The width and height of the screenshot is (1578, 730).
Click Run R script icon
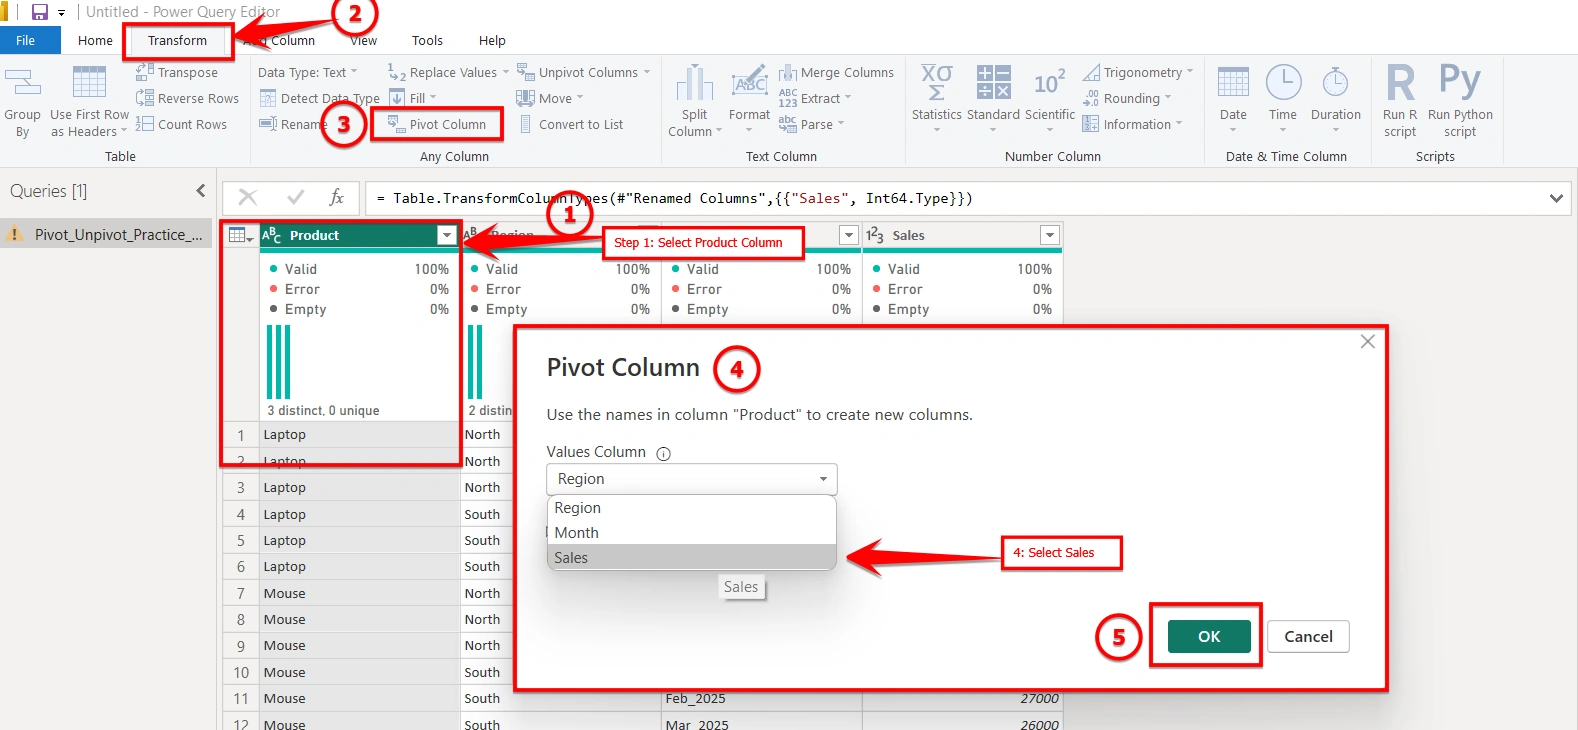(x=1400, y=83)
